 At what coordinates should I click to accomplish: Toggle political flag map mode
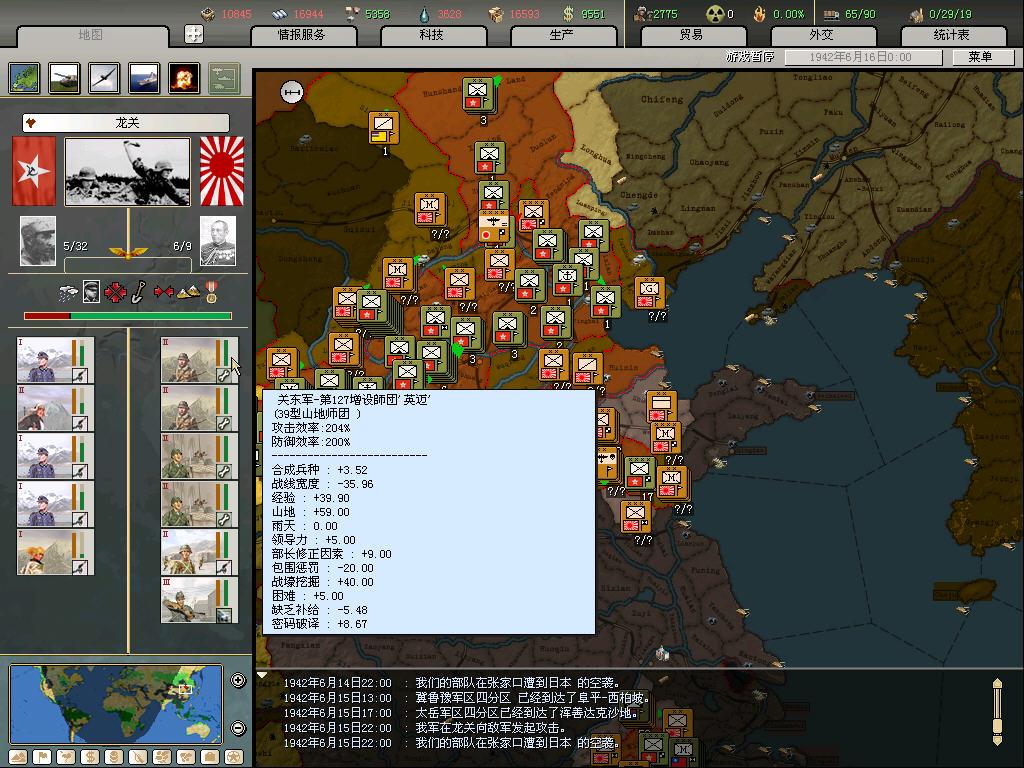43,756
